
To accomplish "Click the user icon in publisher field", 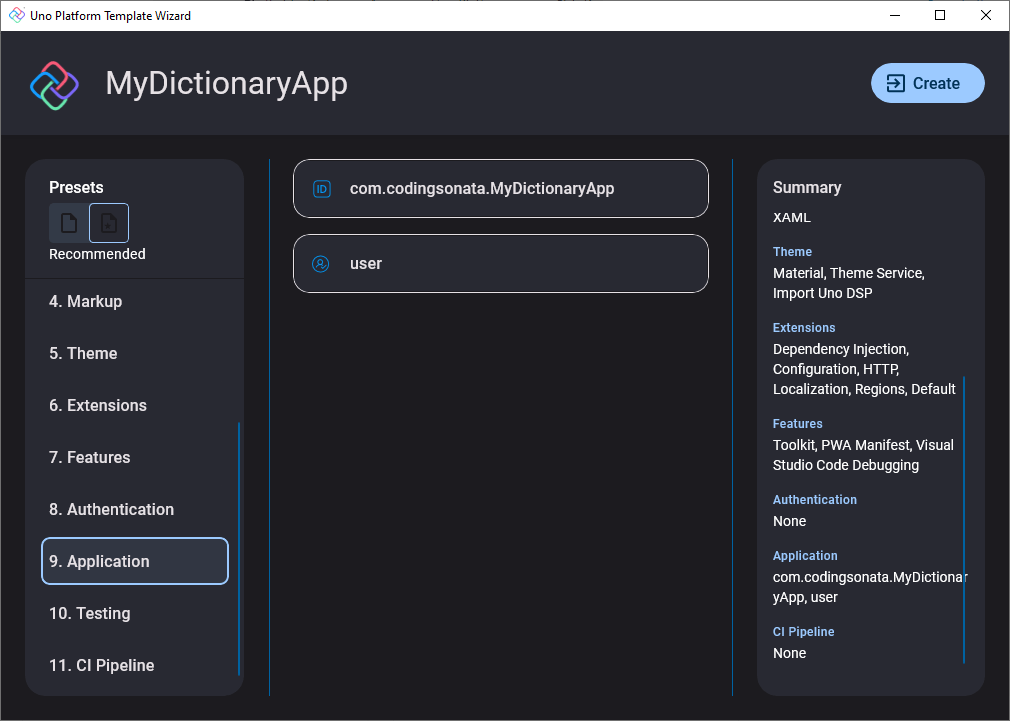I will tap(321, 264).
